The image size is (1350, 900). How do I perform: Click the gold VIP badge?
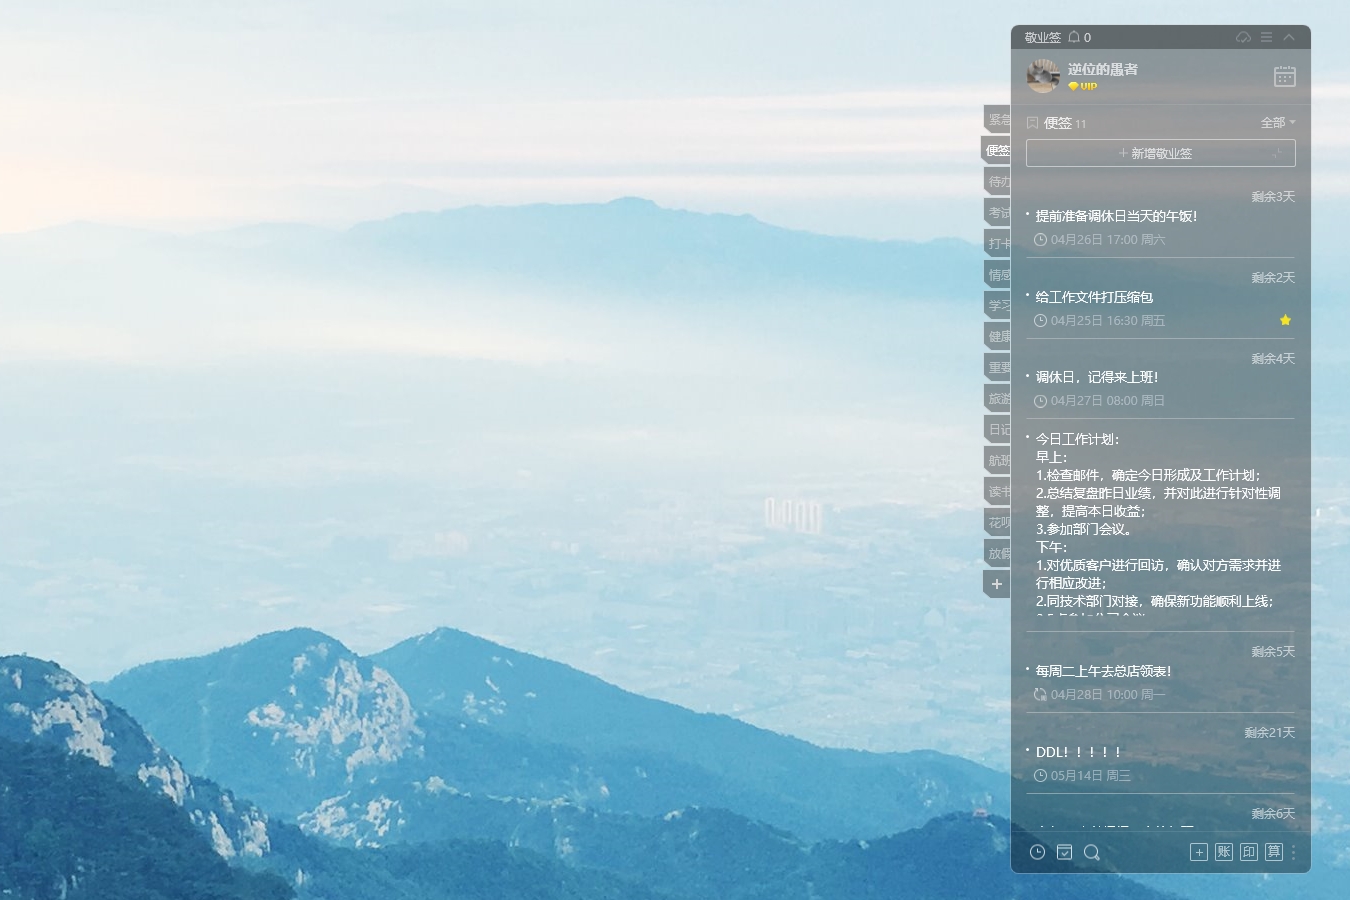[x=1083, y=87]
